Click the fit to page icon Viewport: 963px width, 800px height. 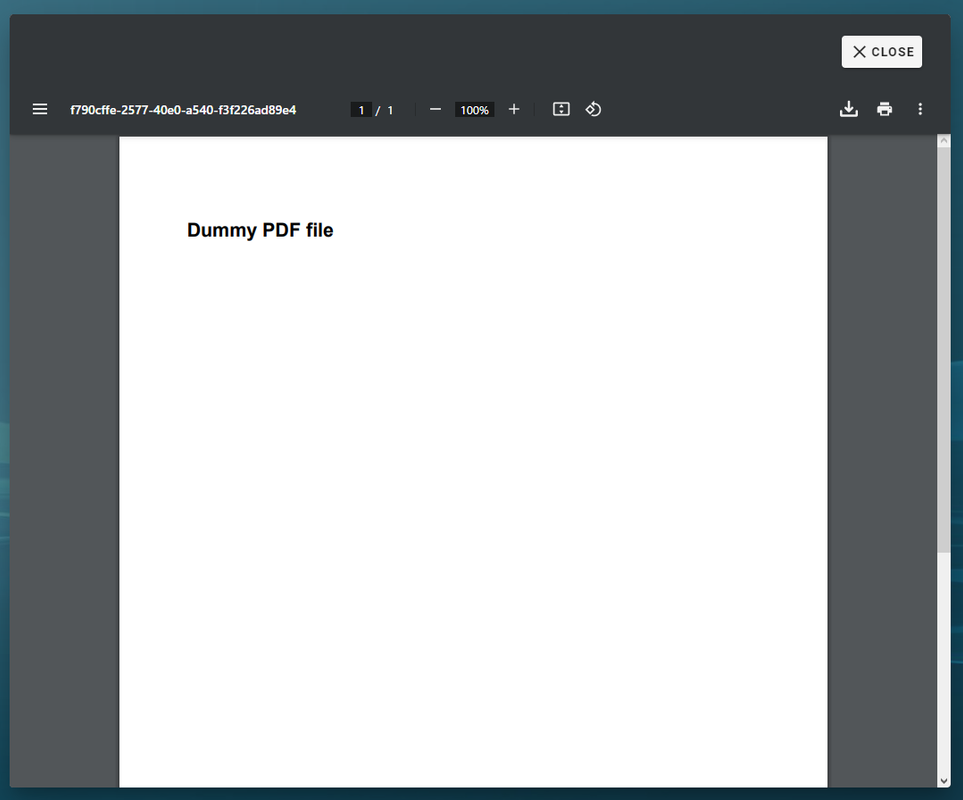click(x=561, y=109)
